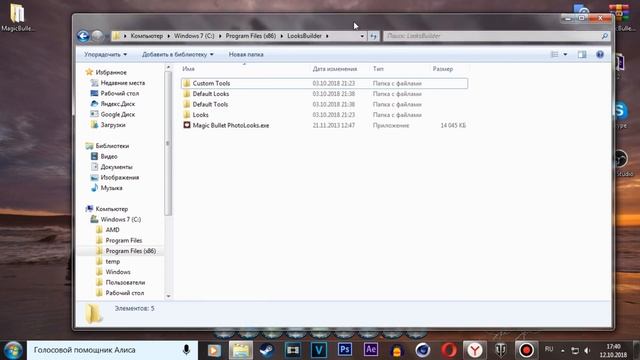Sort by the Размер column header
This screenshot has height=360, width=640.
pos(443,69)
